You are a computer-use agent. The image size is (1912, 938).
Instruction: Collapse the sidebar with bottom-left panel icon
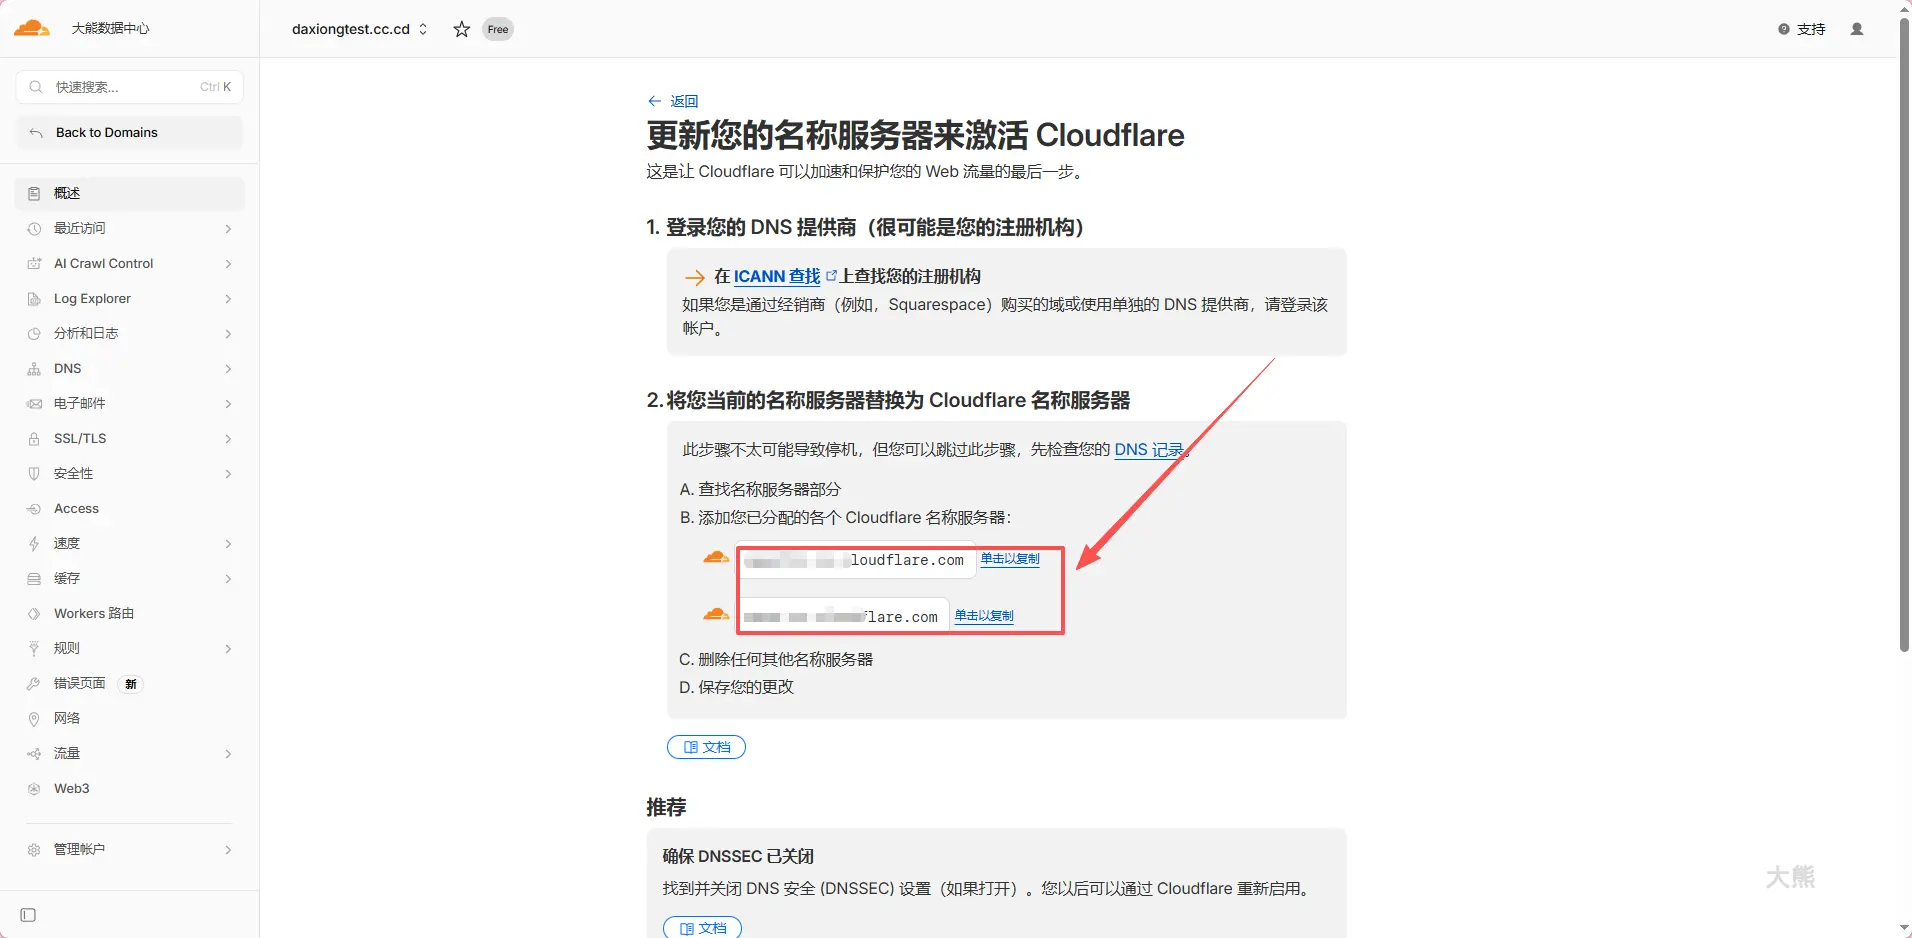pos(27,914)
